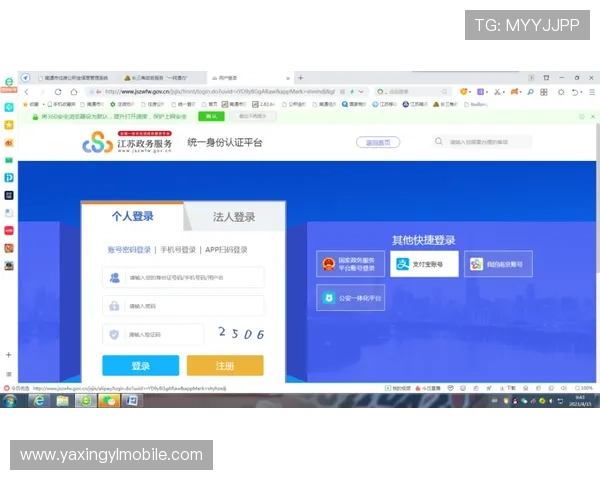This screenshot has height=480, width=600.
Task: Click the blue 登录 button
Action: (x=140, y=366)
